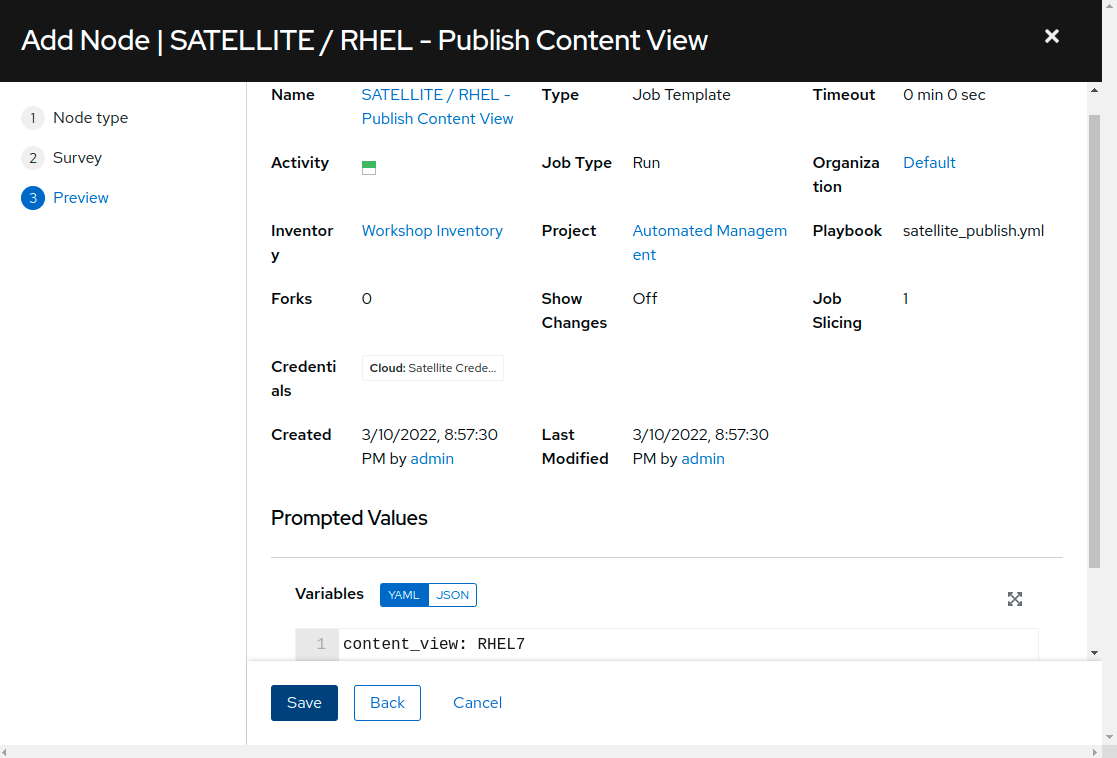Switch Variables view to JSON
1117x758 pixels.
pos(452,595)
